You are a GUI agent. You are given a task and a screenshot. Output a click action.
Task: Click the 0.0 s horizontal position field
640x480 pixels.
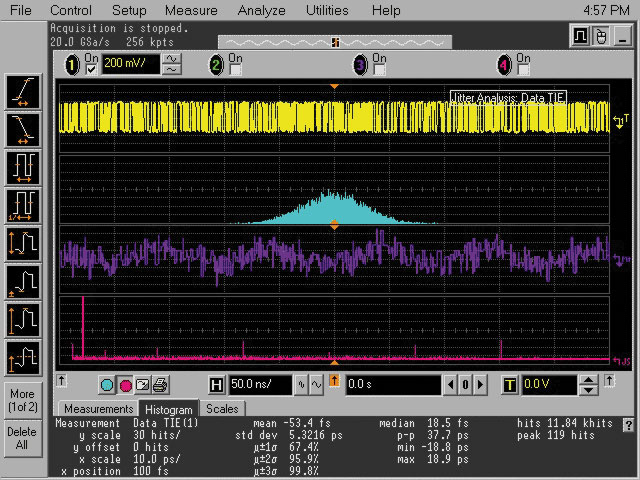coord(393,385)
